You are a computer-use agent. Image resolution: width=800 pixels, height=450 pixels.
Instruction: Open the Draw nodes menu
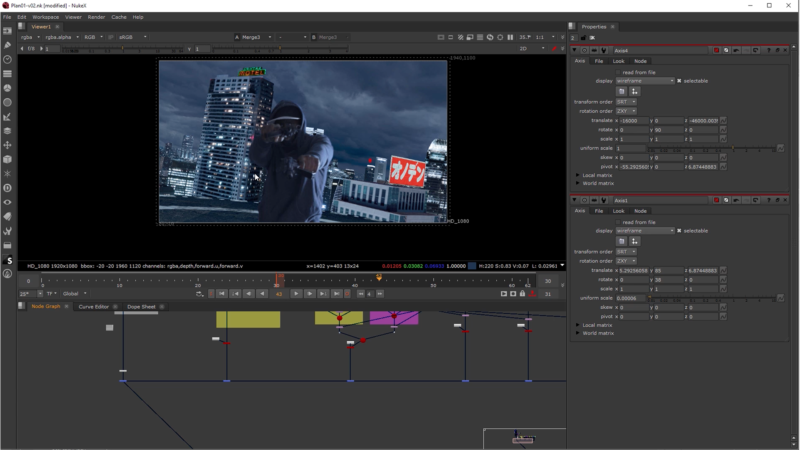7,45
